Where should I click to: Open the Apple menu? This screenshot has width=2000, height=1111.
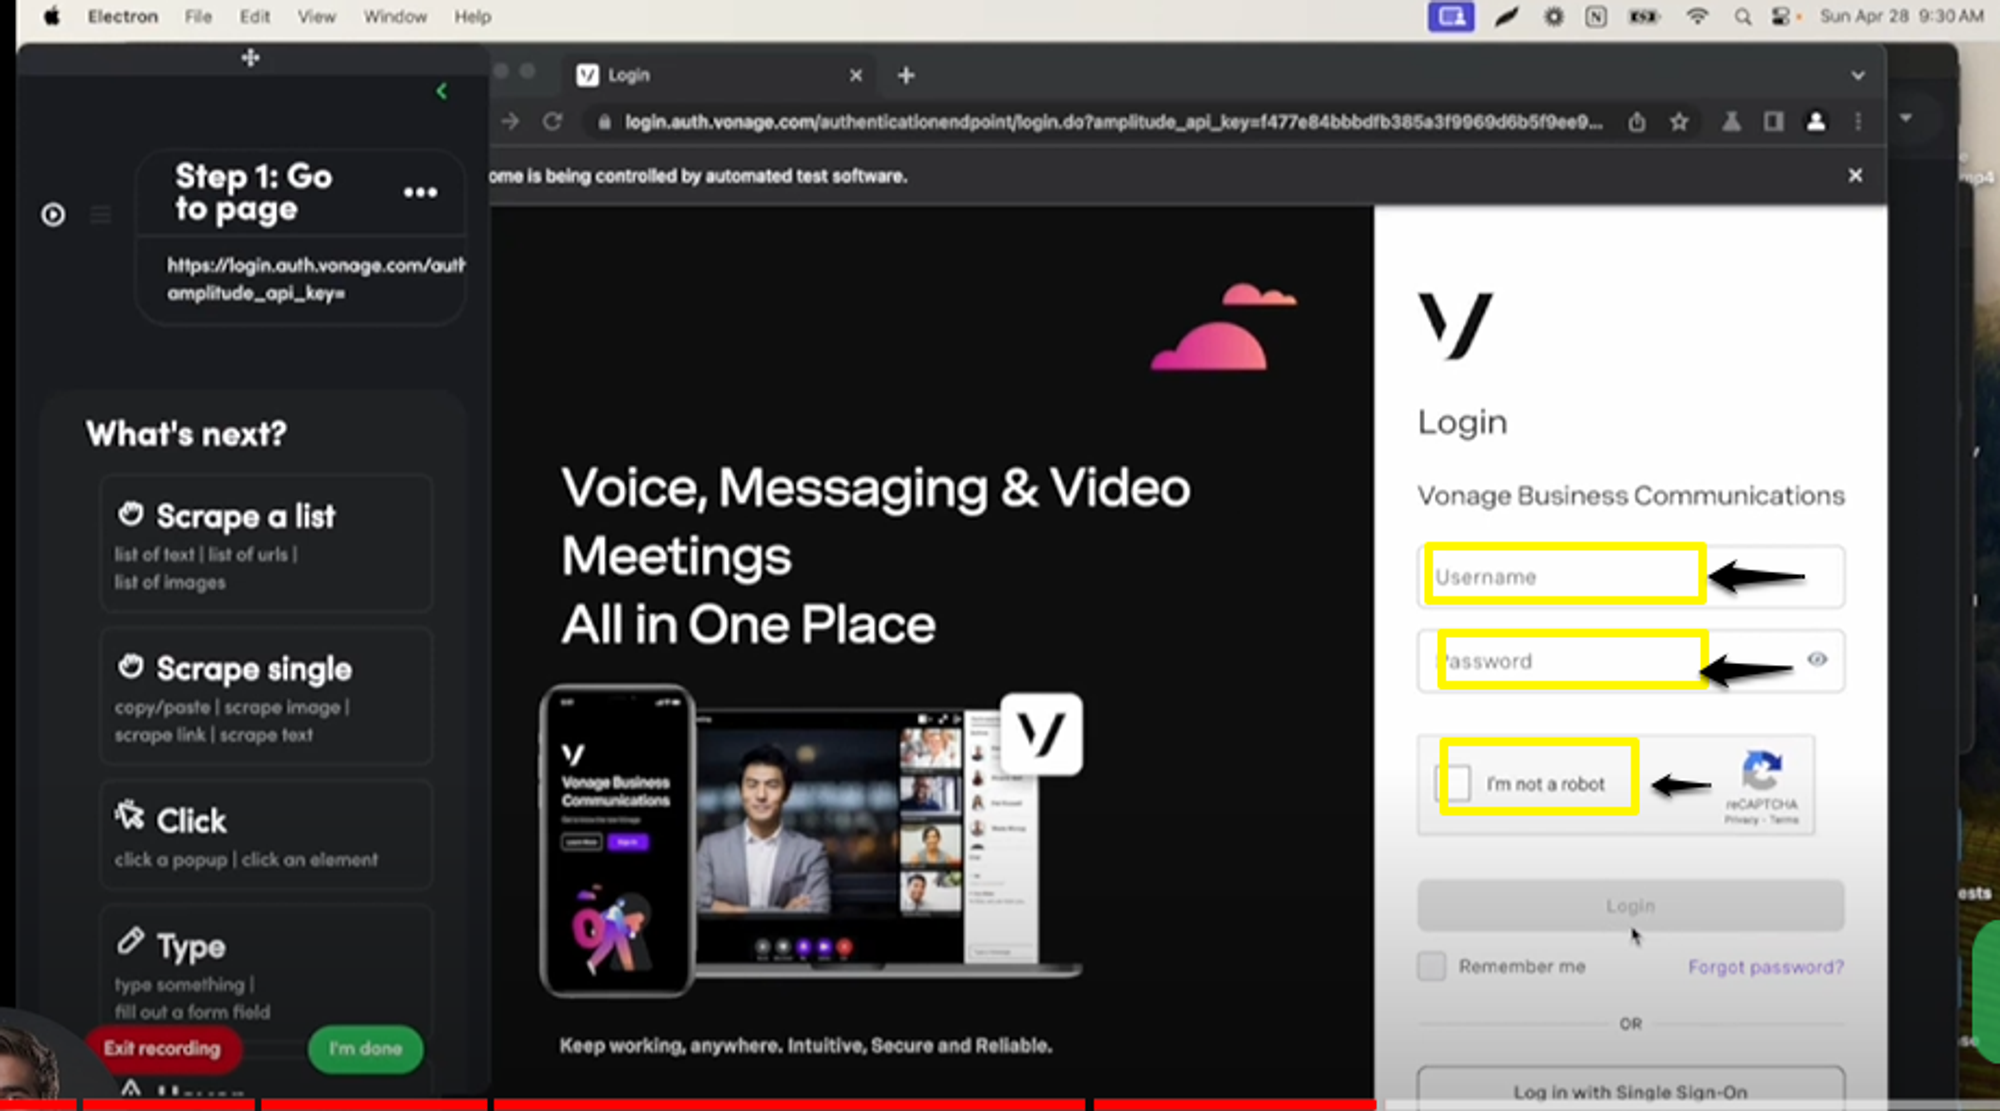coord(51,16)
